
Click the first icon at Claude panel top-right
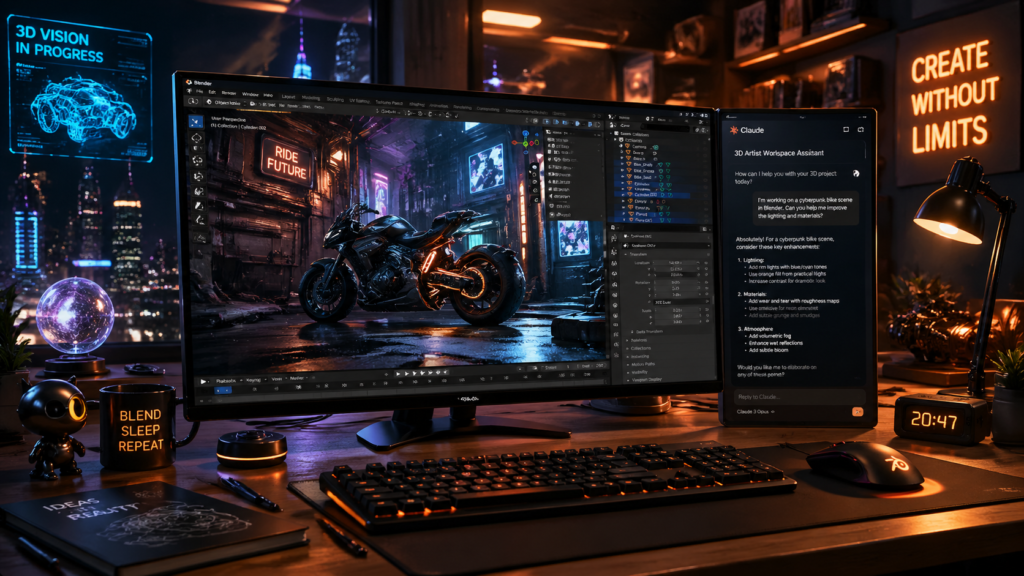pyautogui.click(x=846, y=129)
